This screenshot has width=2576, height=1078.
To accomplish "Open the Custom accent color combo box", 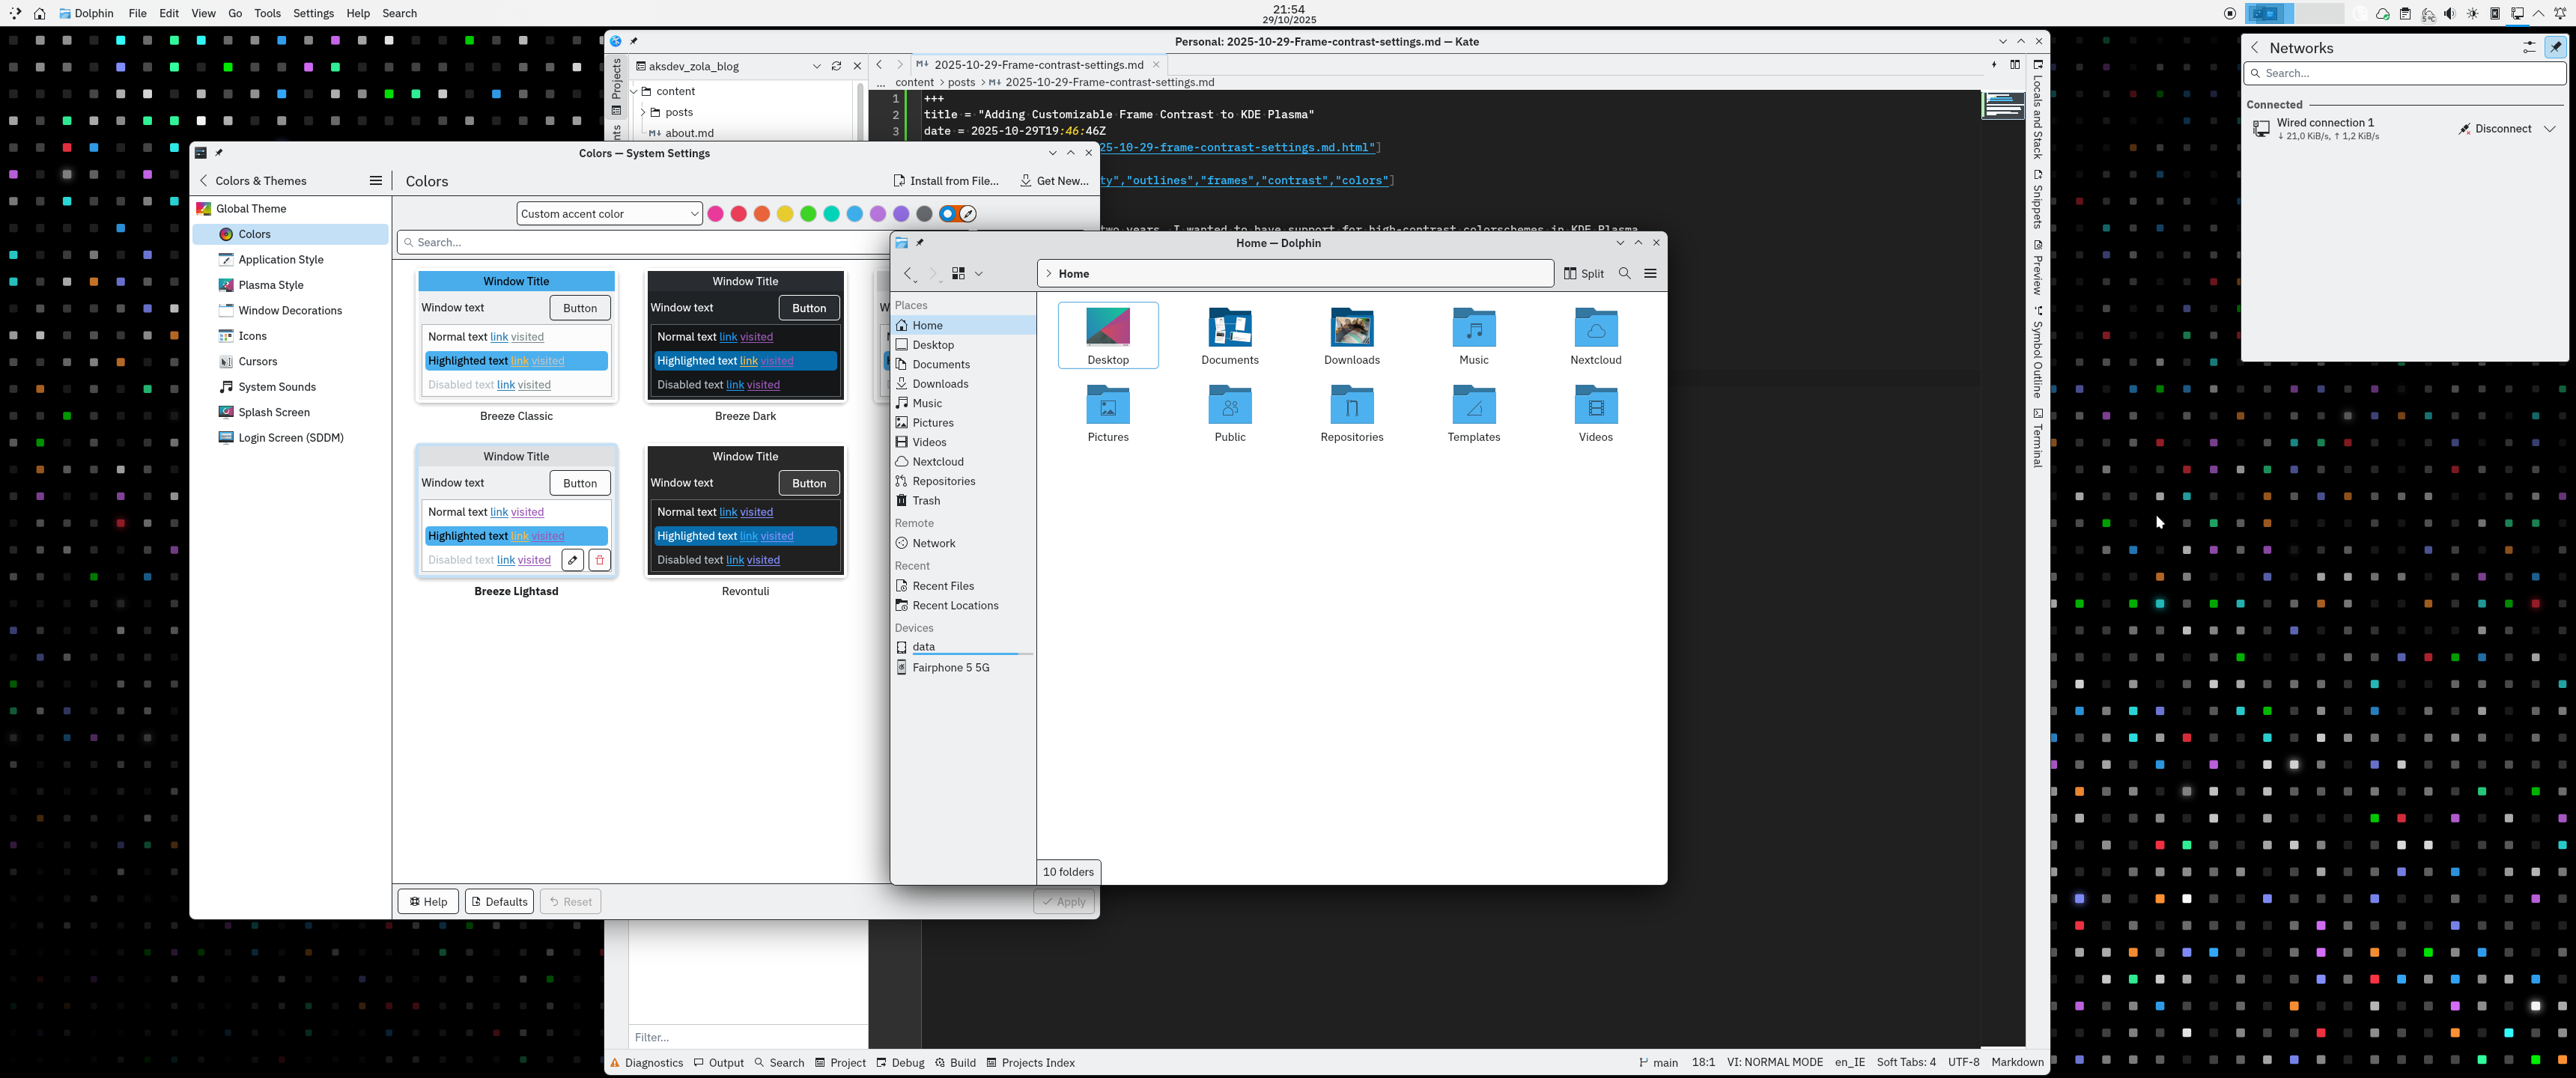I will click(x=609, y=213).
